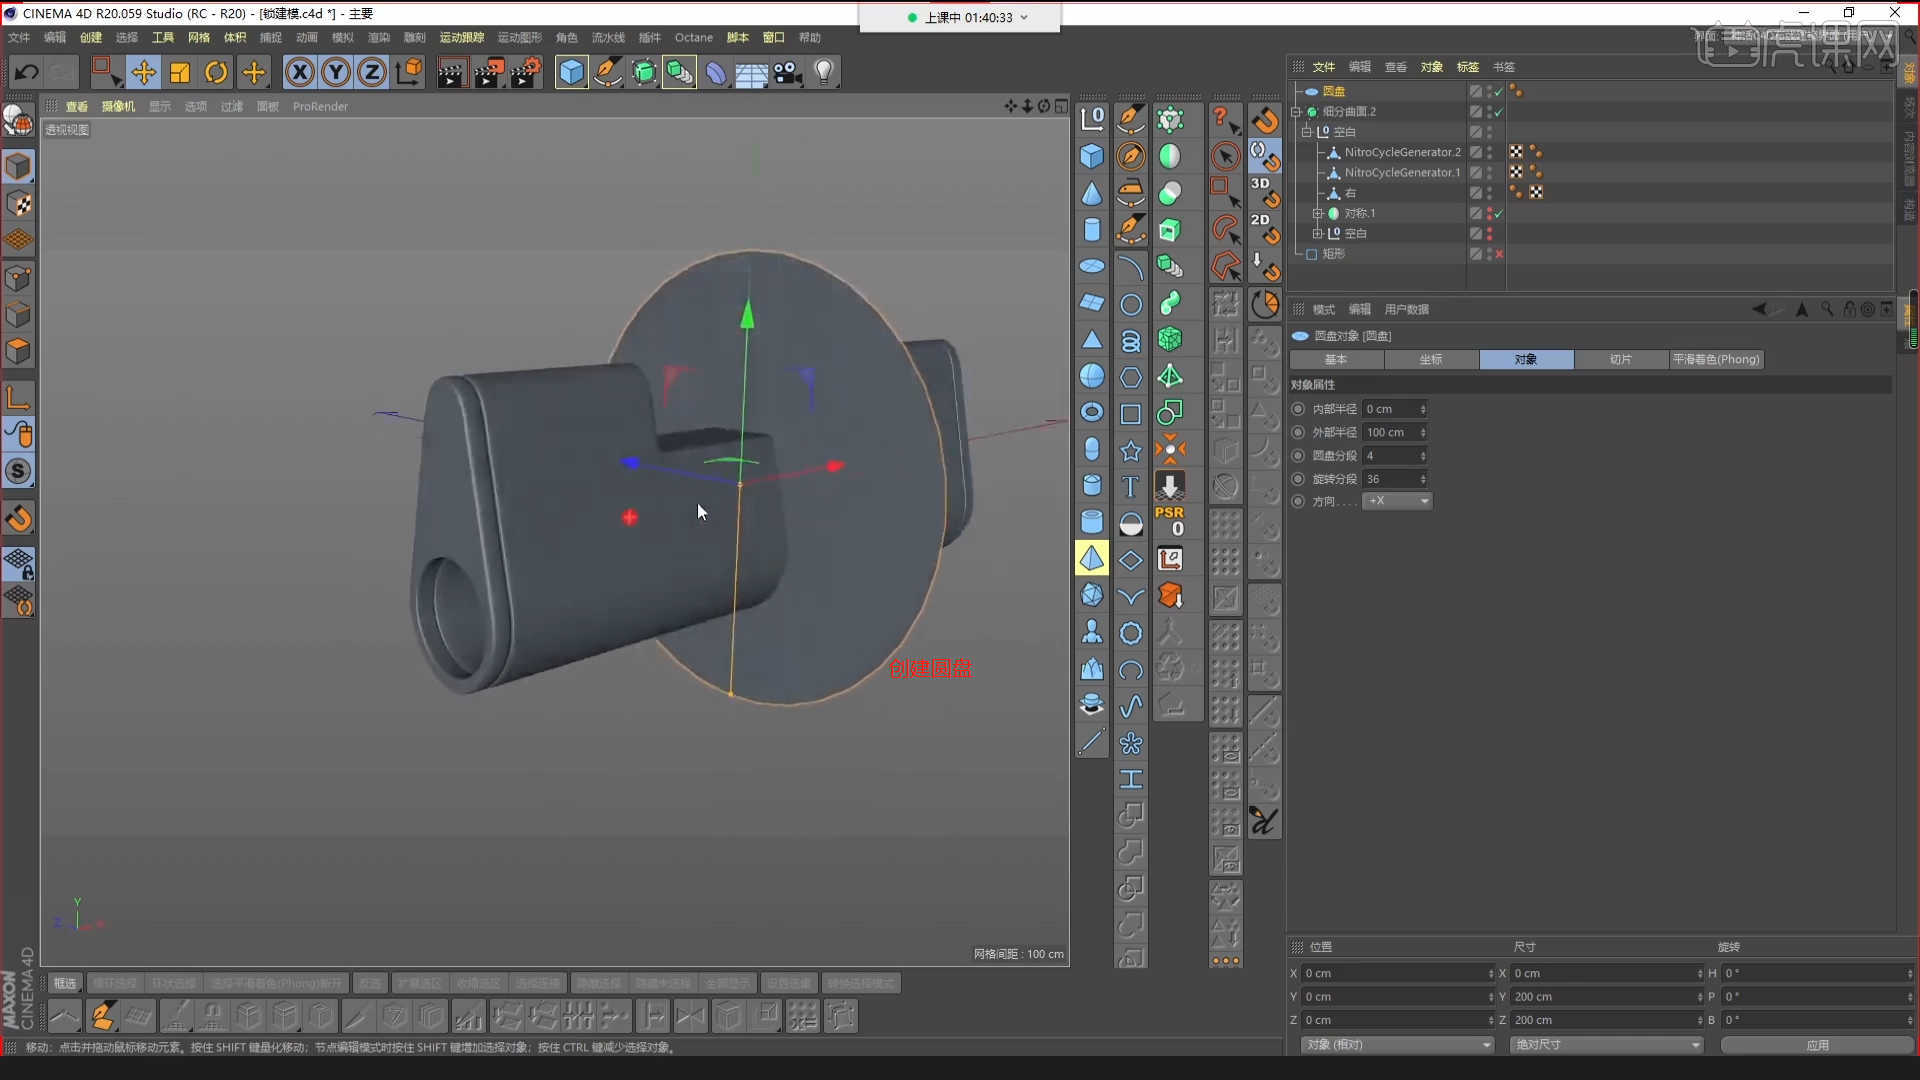Click the 旋转分段 36 field
This screenshot has width=1920, height=1080.
tap(1395, 479)
